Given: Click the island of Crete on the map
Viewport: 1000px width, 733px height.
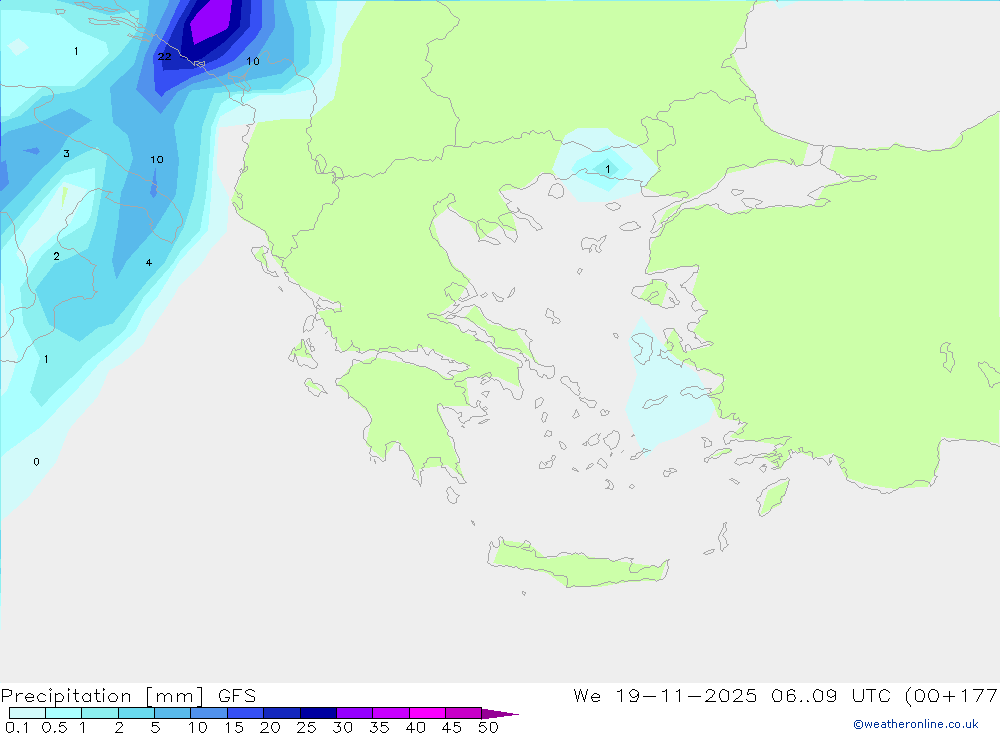Looking at the screenshot, I should 577,565.
